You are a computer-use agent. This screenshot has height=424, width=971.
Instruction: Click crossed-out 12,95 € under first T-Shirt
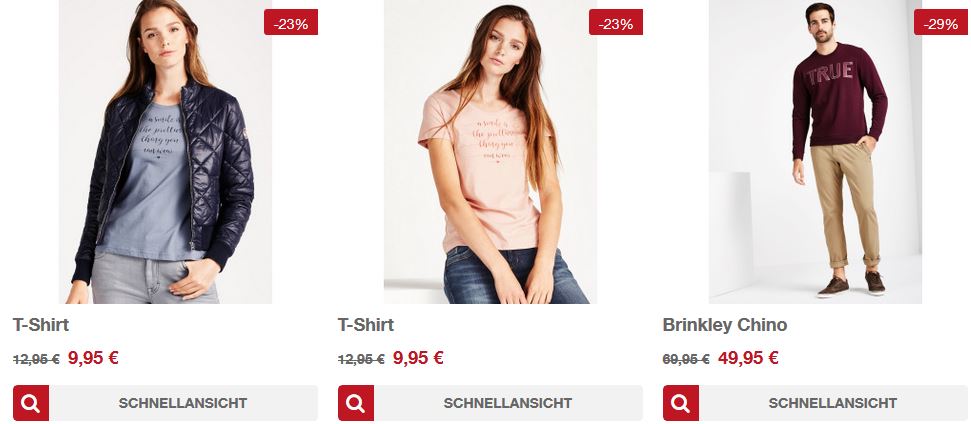coord(36,359)
